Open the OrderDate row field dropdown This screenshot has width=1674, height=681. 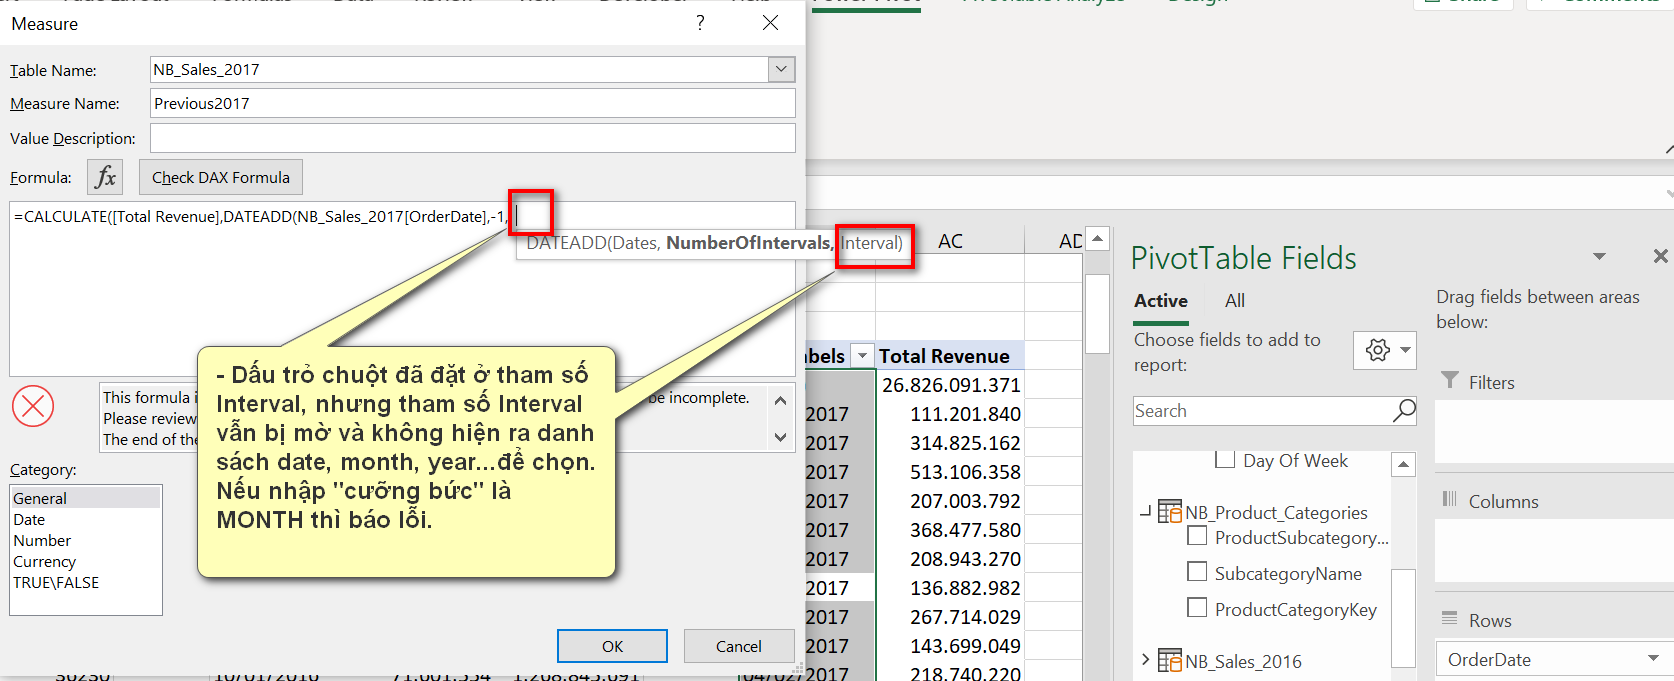[1653, 659]
